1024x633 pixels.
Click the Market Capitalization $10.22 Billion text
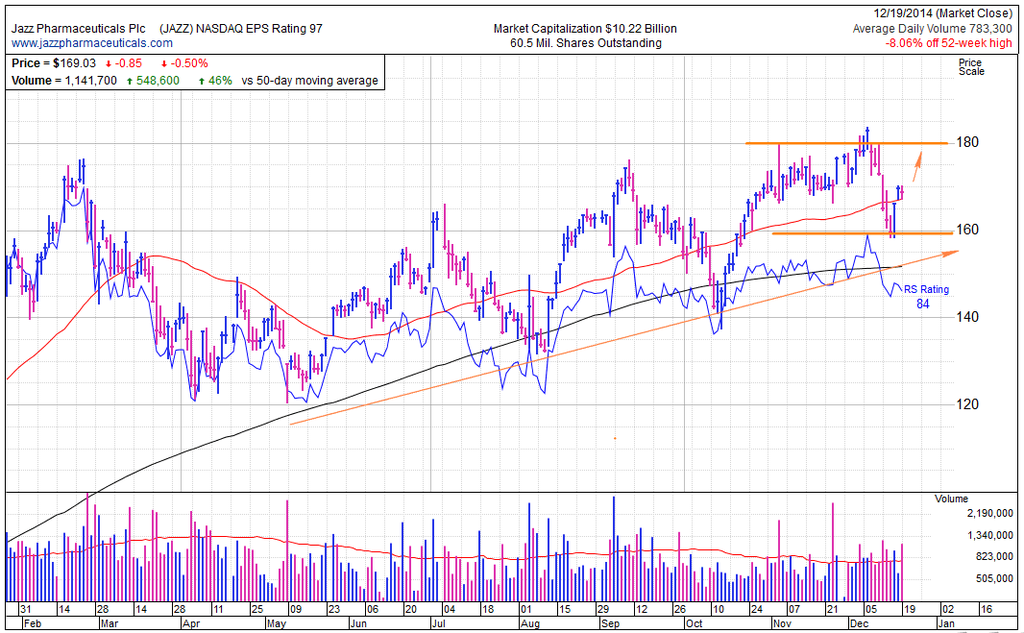(x=584, y=29)
